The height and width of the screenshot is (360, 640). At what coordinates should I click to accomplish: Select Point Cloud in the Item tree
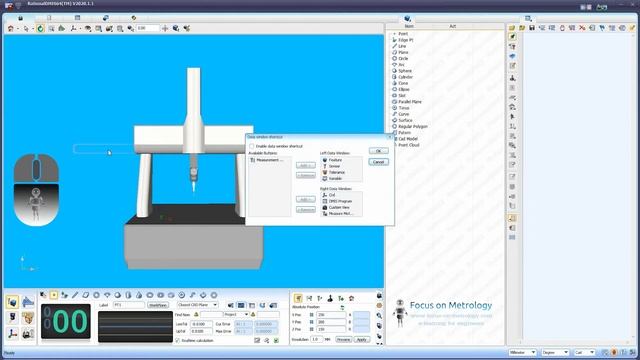409,145
